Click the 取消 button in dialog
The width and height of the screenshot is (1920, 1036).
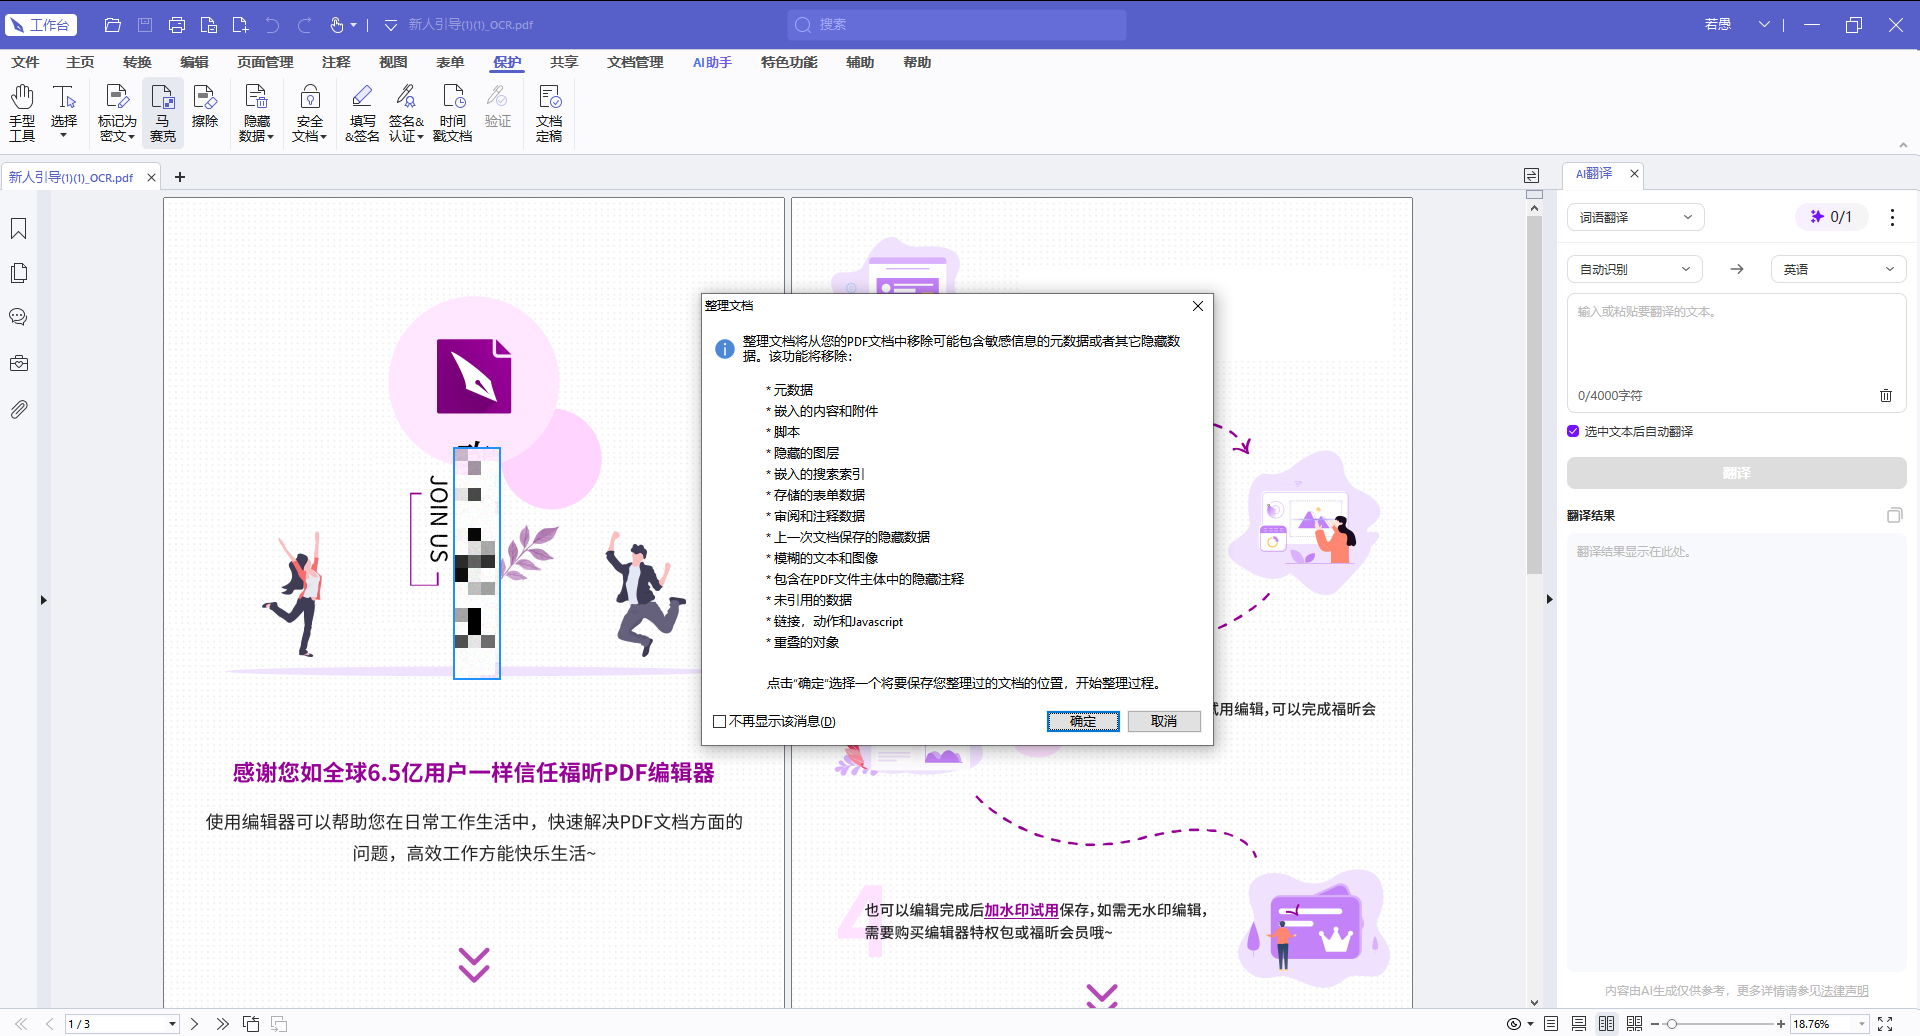click(1164, 721)
